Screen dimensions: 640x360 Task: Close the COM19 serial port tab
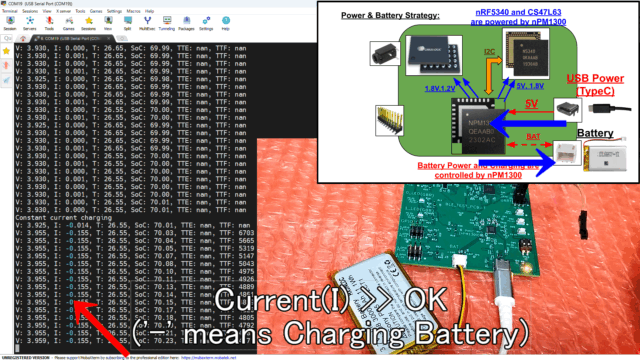click(x=109, y=38)
